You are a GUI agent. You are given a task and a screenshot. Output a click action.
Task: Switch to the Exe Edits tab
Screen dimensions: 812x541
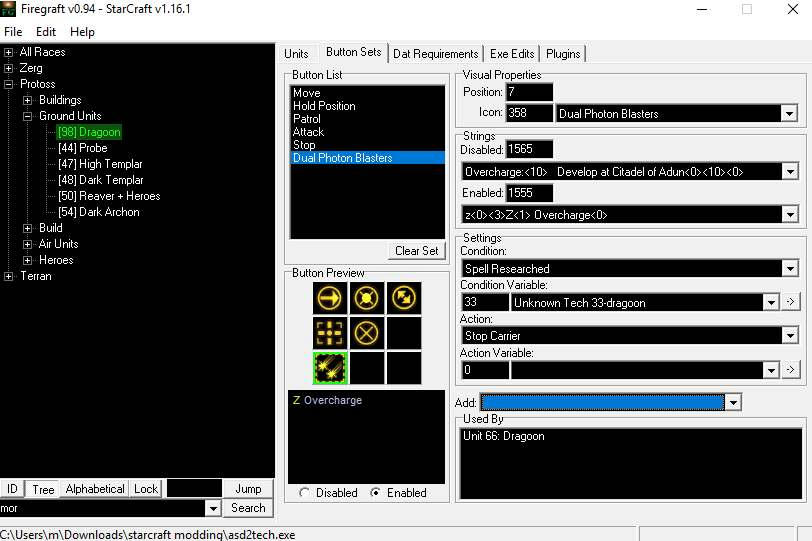pos(512,54)
